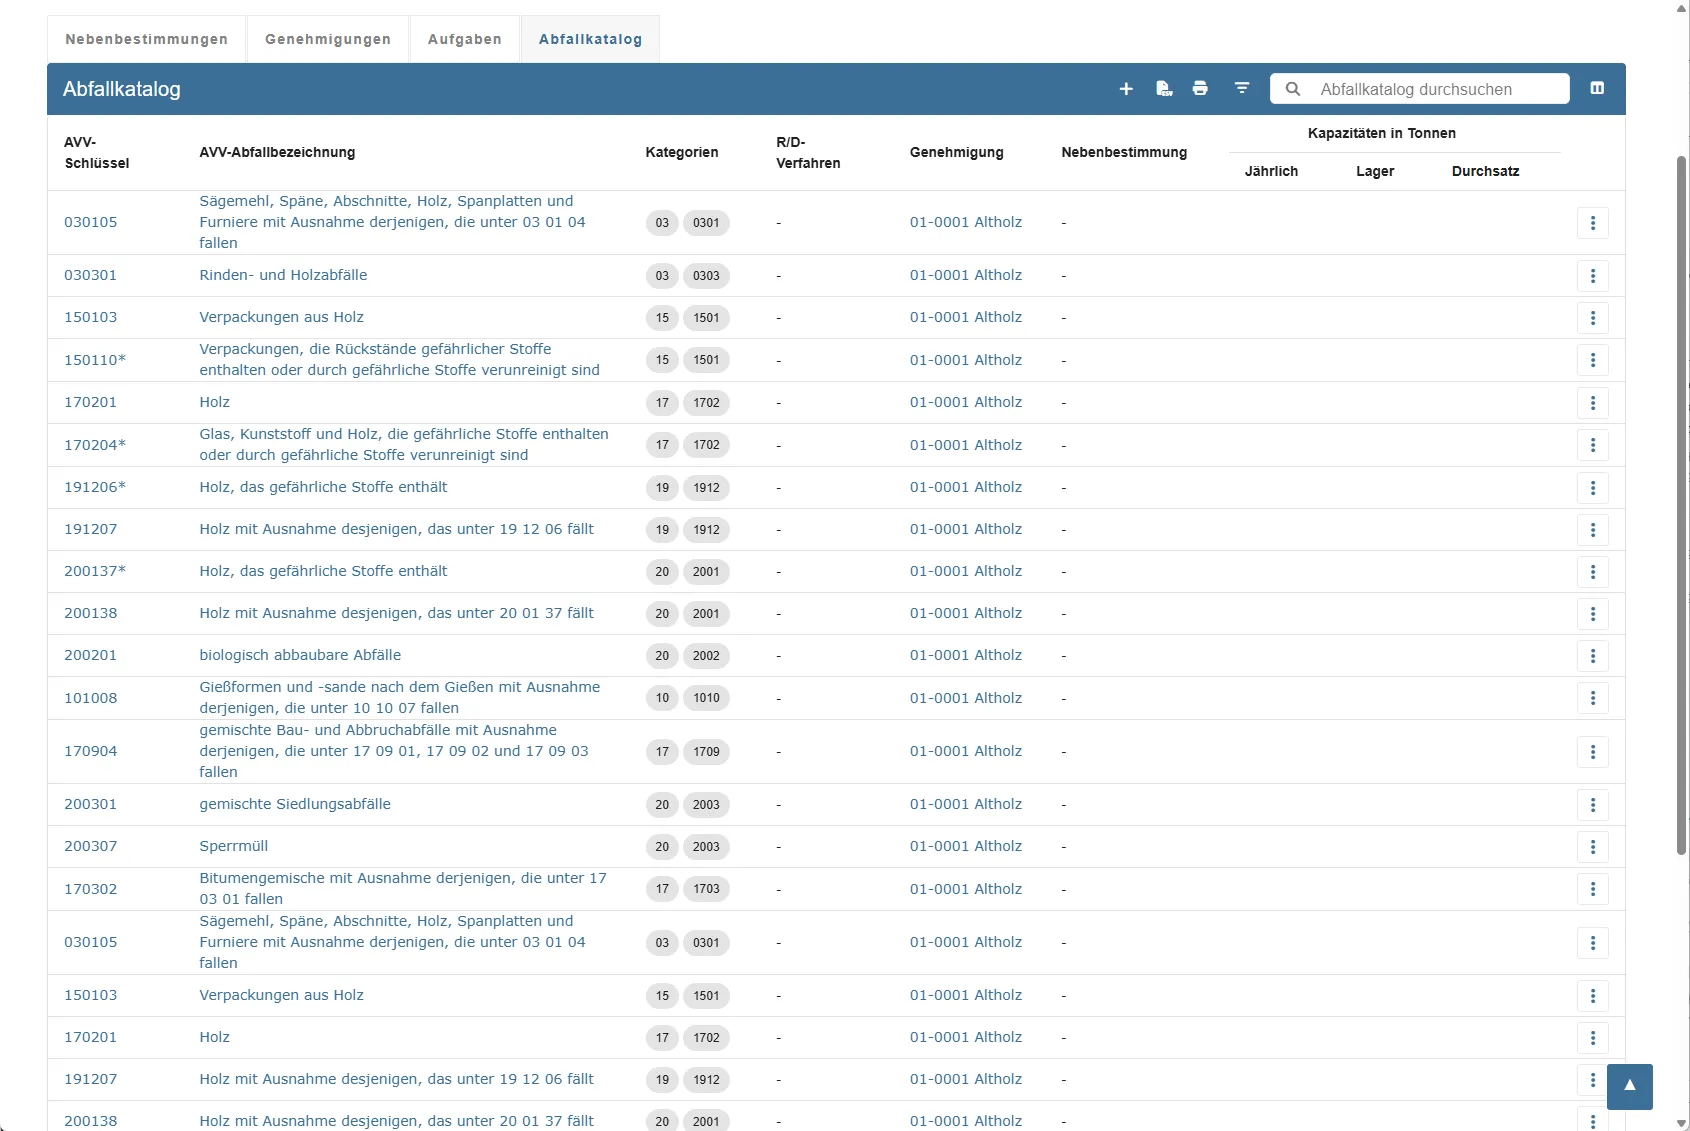
Task: Open the filter options for the Abfallkatalog
Action: click(x=1242, y=89)
